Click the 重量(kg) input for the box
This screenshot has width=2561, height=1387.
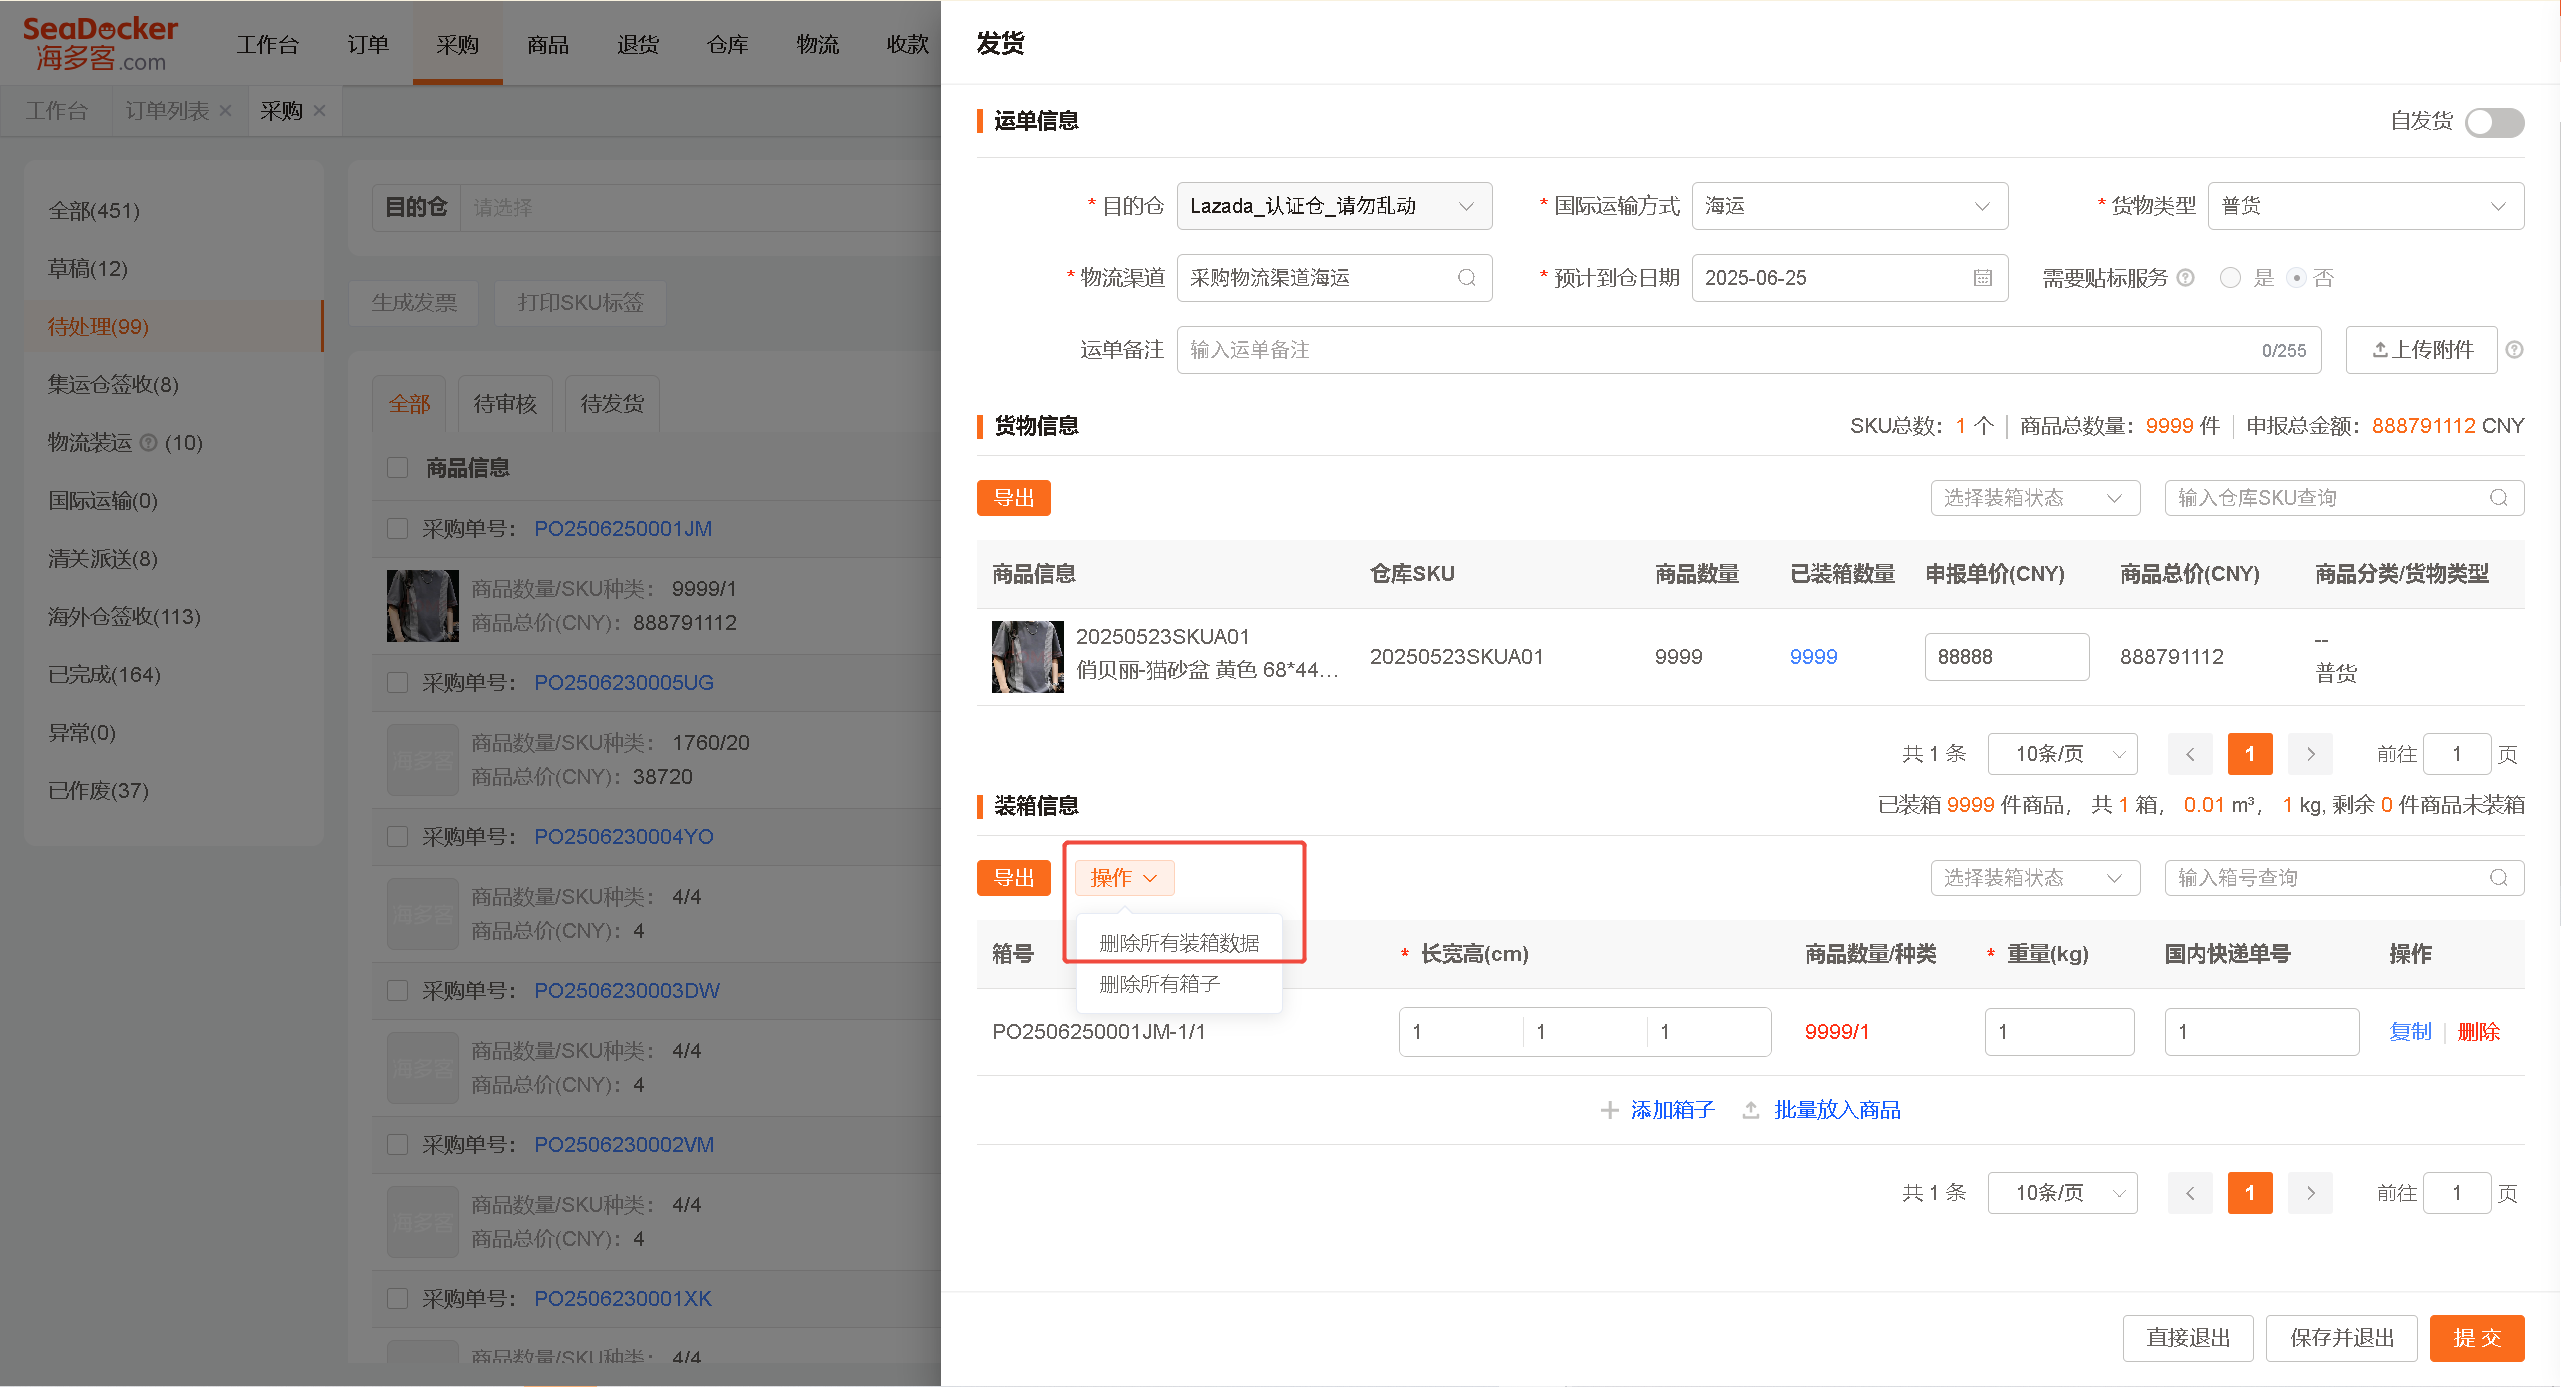pyautogui.click(x=2060, y=1032)
